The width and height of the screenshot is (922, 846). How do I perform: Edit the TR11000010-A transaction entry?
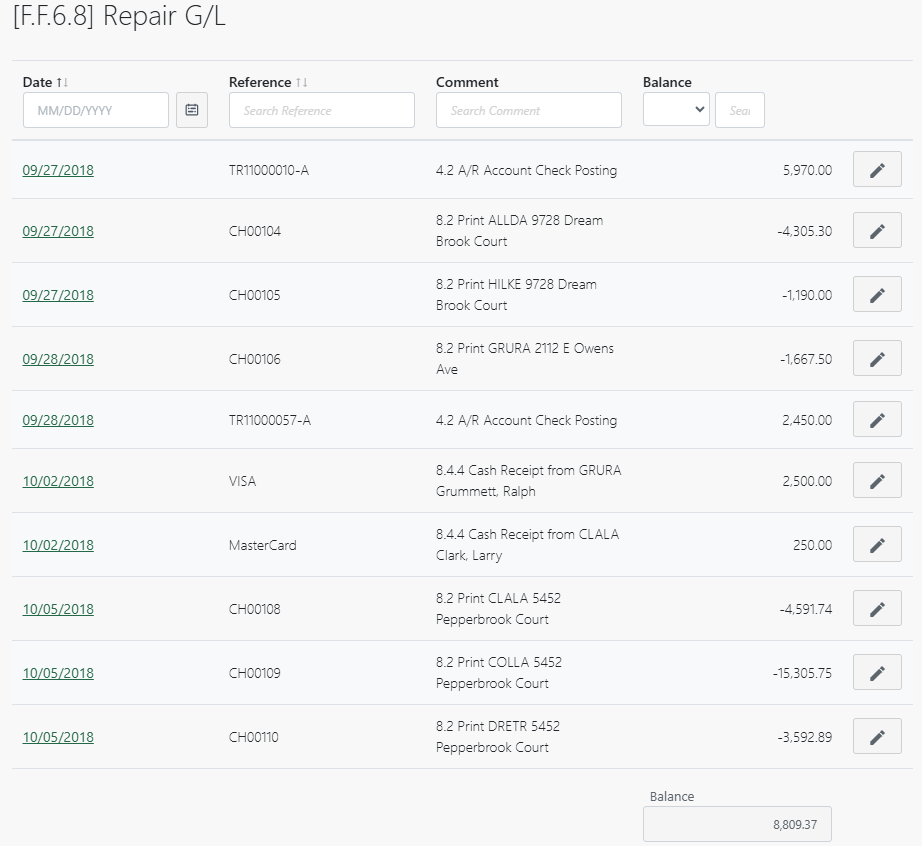coord(876,169)
